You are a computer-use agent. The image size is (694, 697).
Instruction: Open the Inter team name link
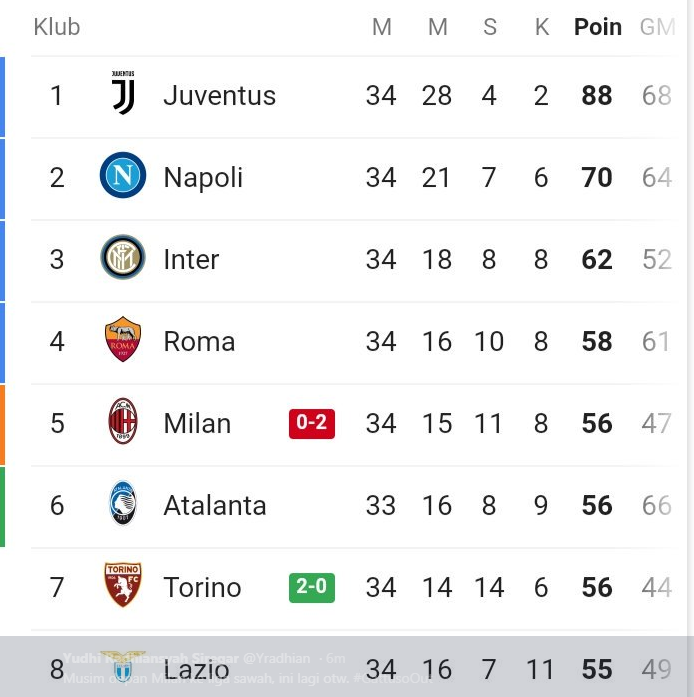(191, 260)
